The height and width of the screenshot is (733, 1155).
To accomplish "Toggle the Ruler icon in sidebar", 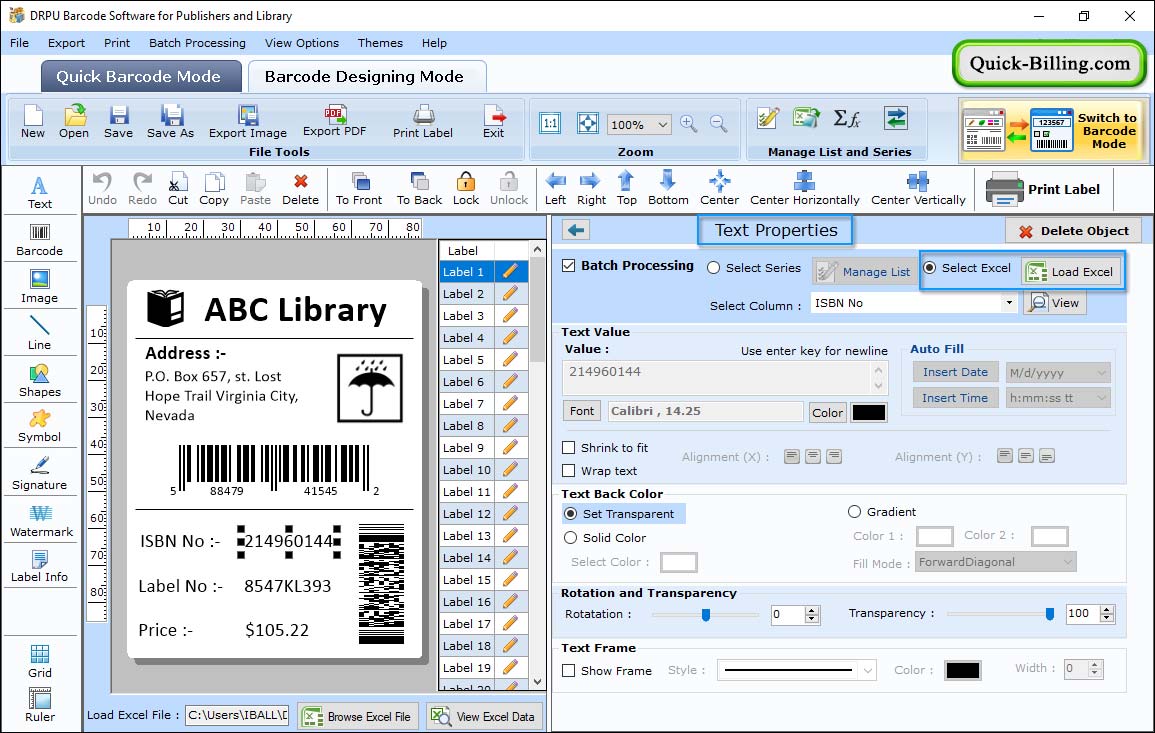I will [40, 706].
